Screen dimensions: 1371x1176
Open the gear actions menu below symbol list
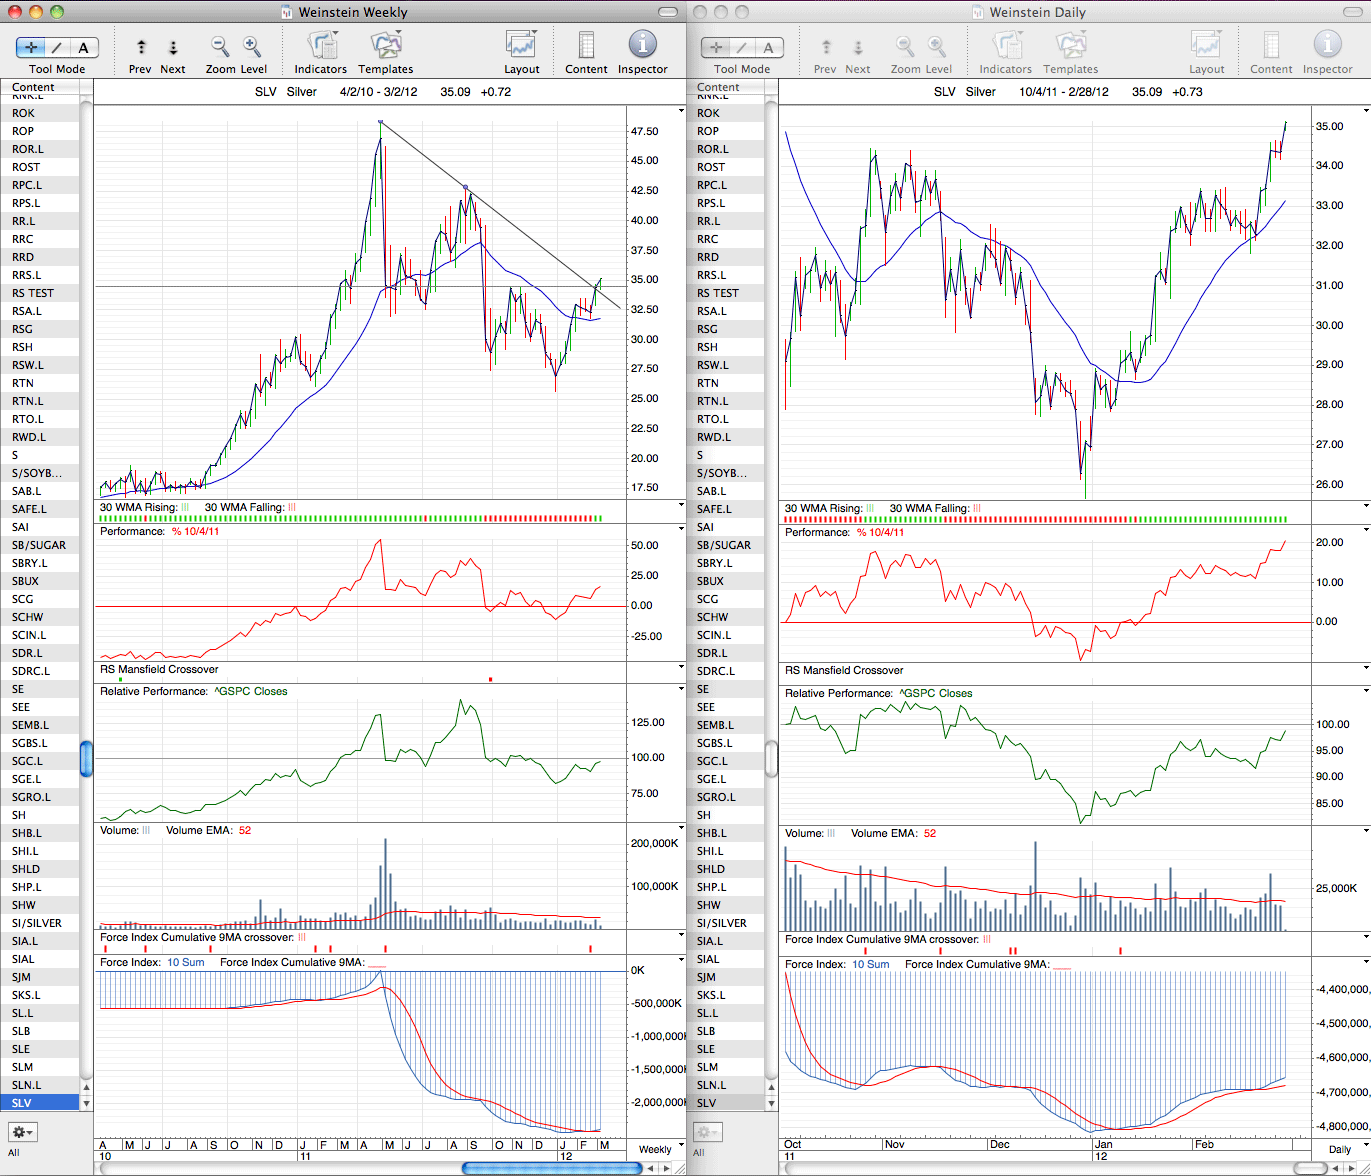point(22,1132)
